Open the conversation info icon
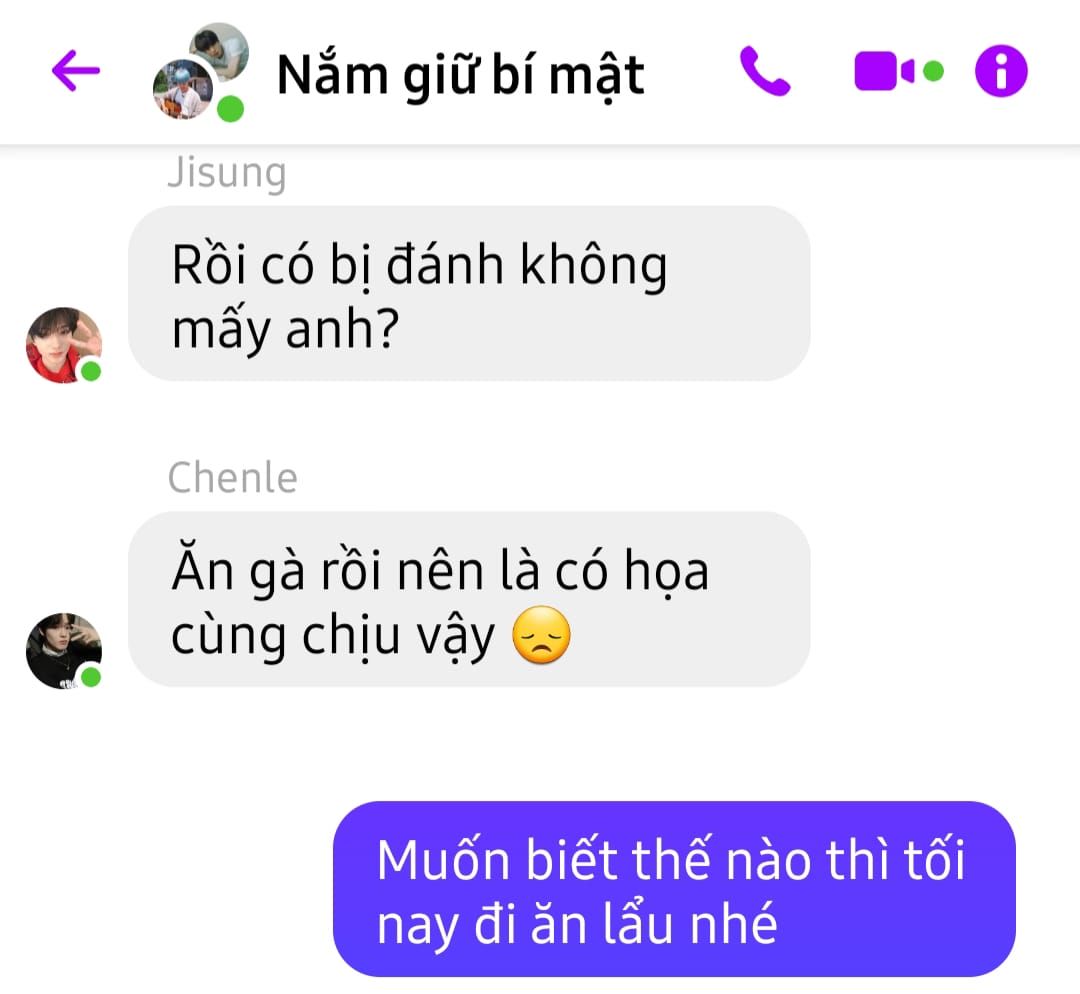Screen dimensions: 1080x994 (x=1001, y=70)
